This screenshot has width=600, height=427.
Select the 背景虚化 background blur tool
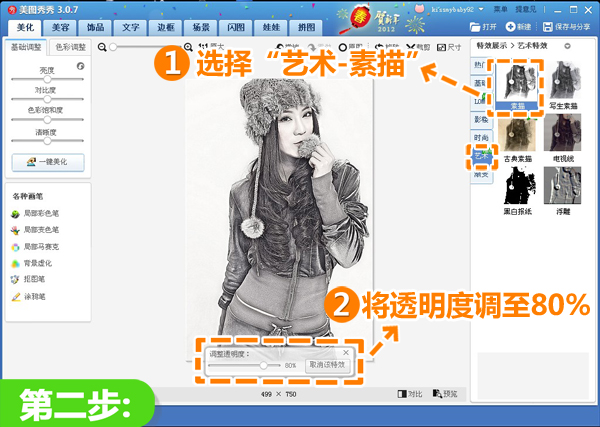pyautogui.click(x=32, y=263)
